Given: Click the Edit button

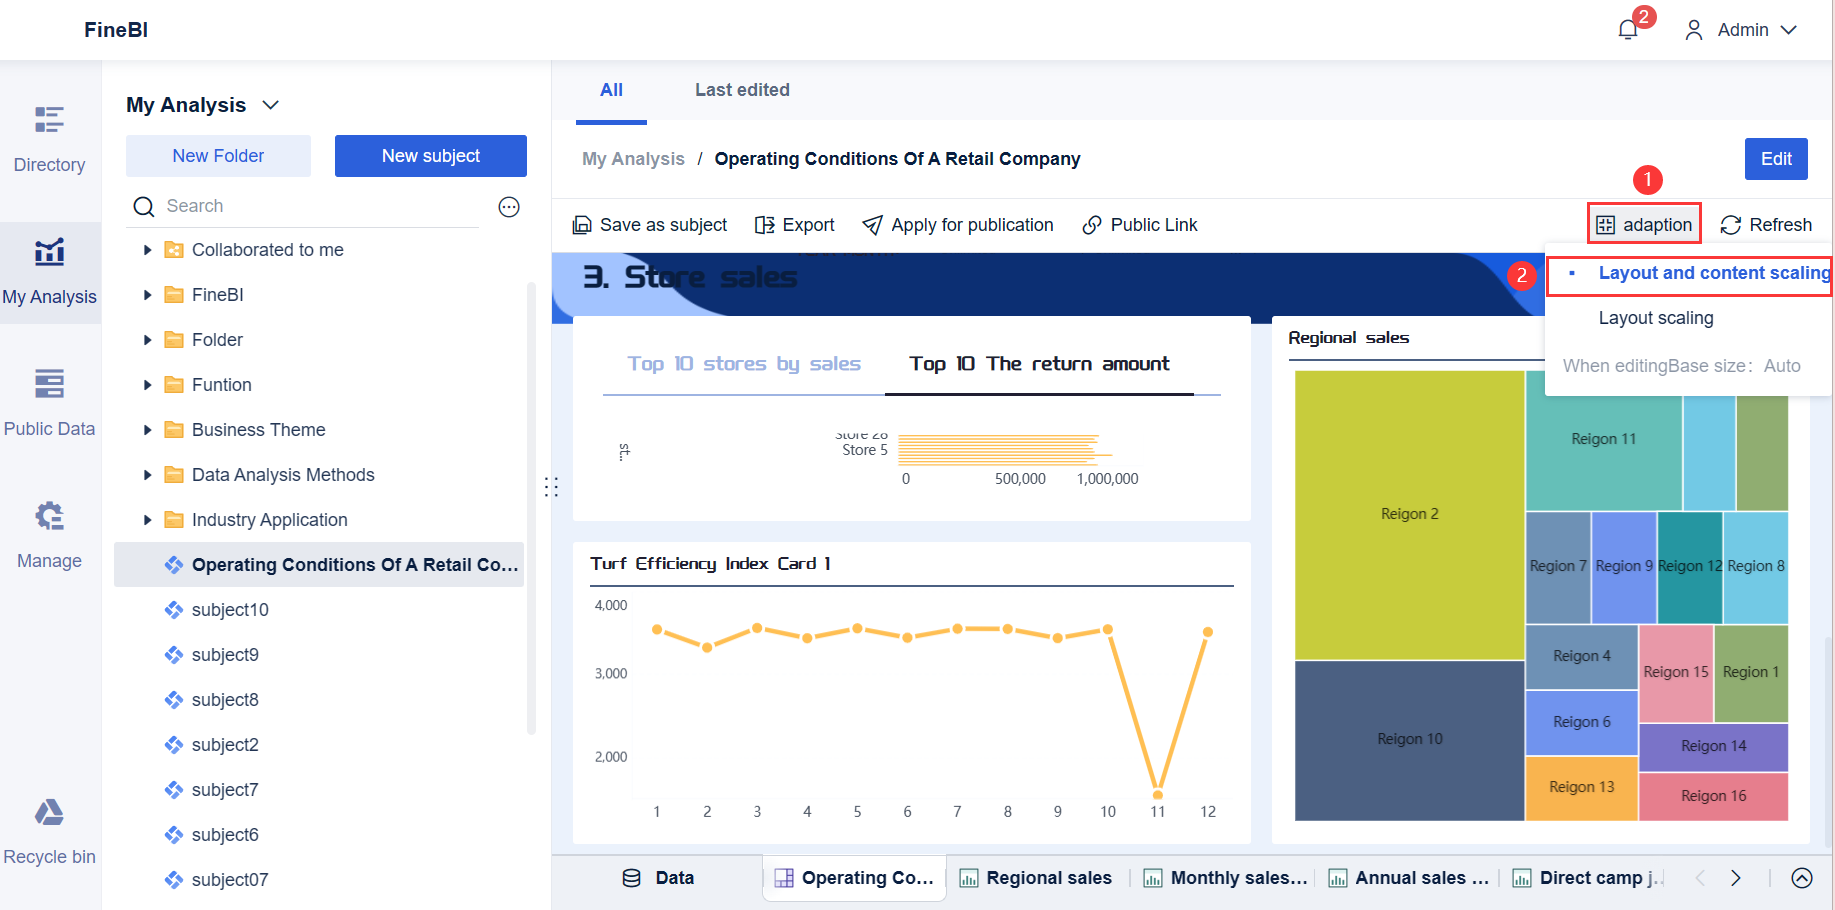Looking at the screenshot, I should coord(1776,158).
